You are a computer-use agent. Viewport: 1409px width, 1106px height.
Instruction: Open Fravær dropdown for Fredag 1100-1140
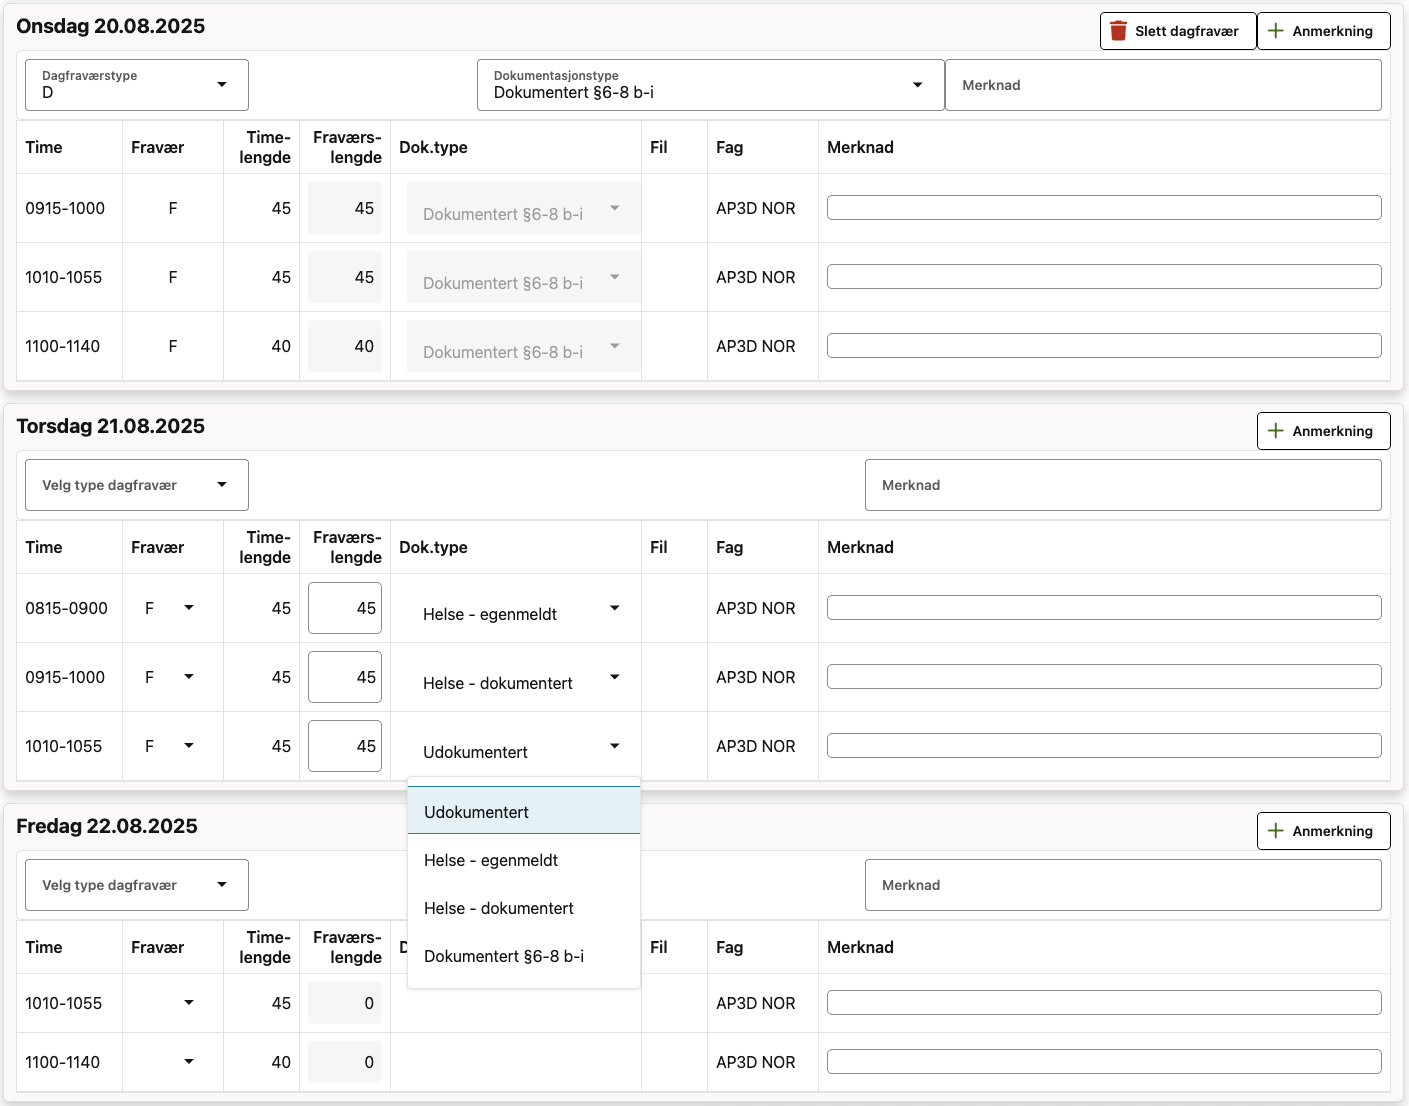[x=171, y=1062]
